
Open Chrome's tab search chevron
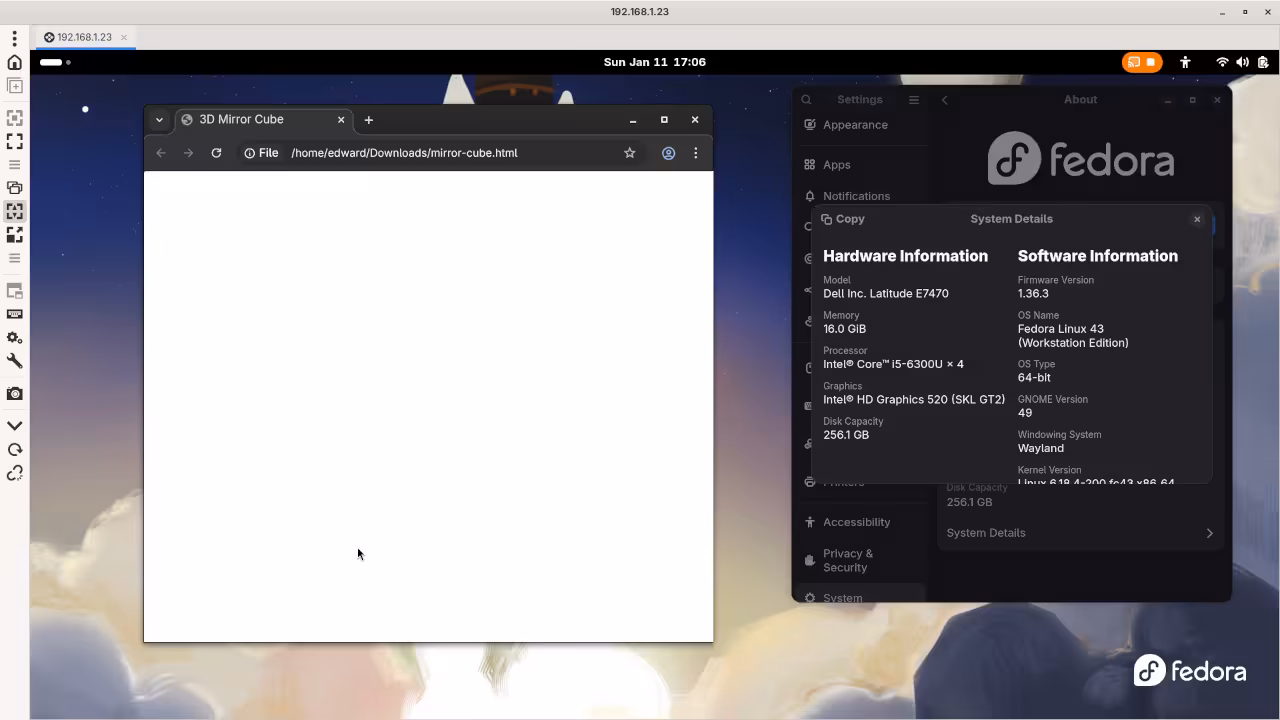[159, 119]
